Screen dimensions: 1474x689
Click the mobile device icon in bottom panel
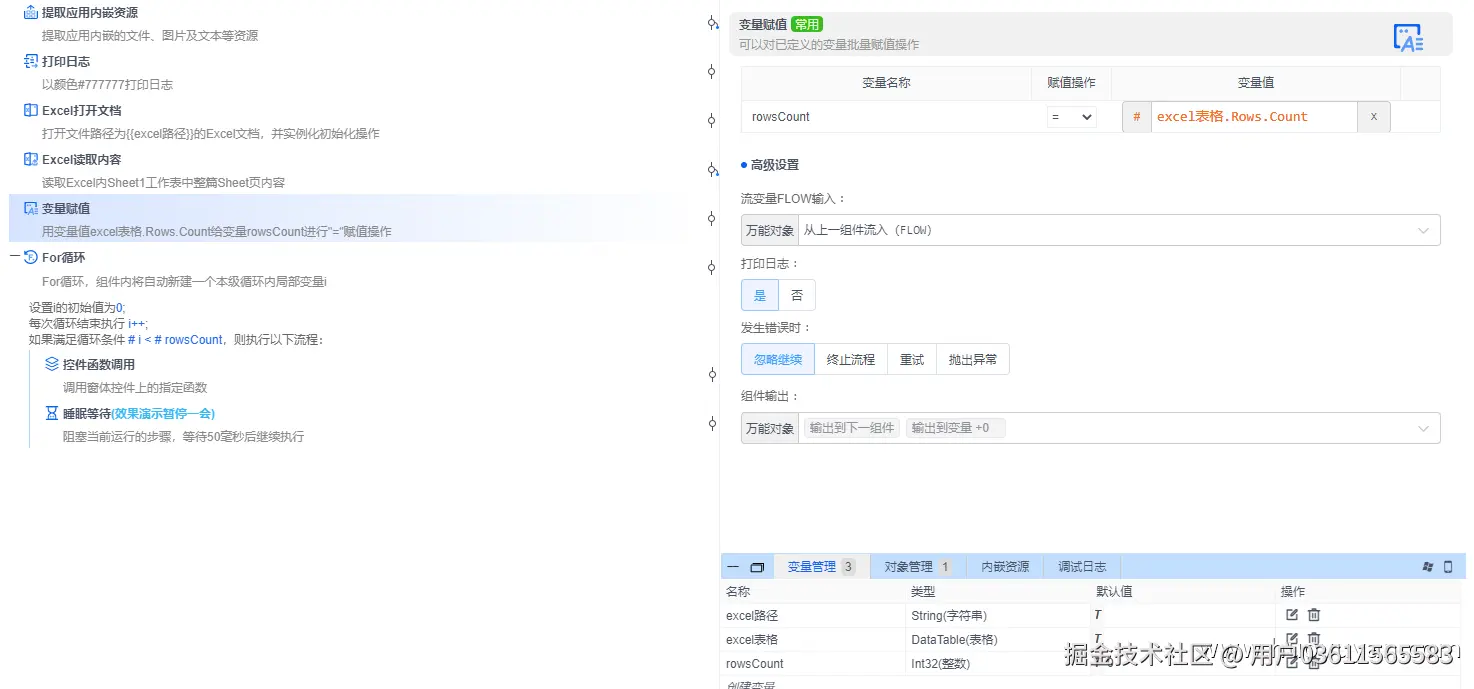[x=1448, y=567]
